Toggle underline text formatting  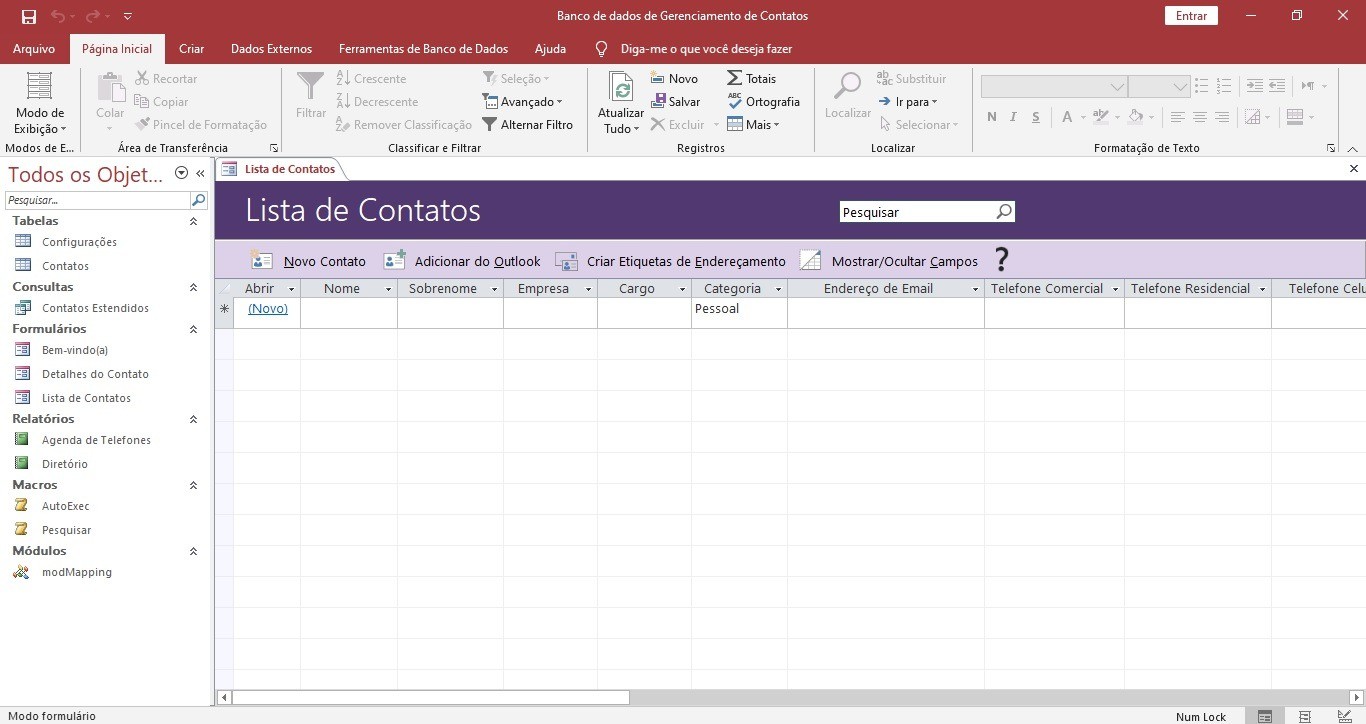[x=1034, y=117]
